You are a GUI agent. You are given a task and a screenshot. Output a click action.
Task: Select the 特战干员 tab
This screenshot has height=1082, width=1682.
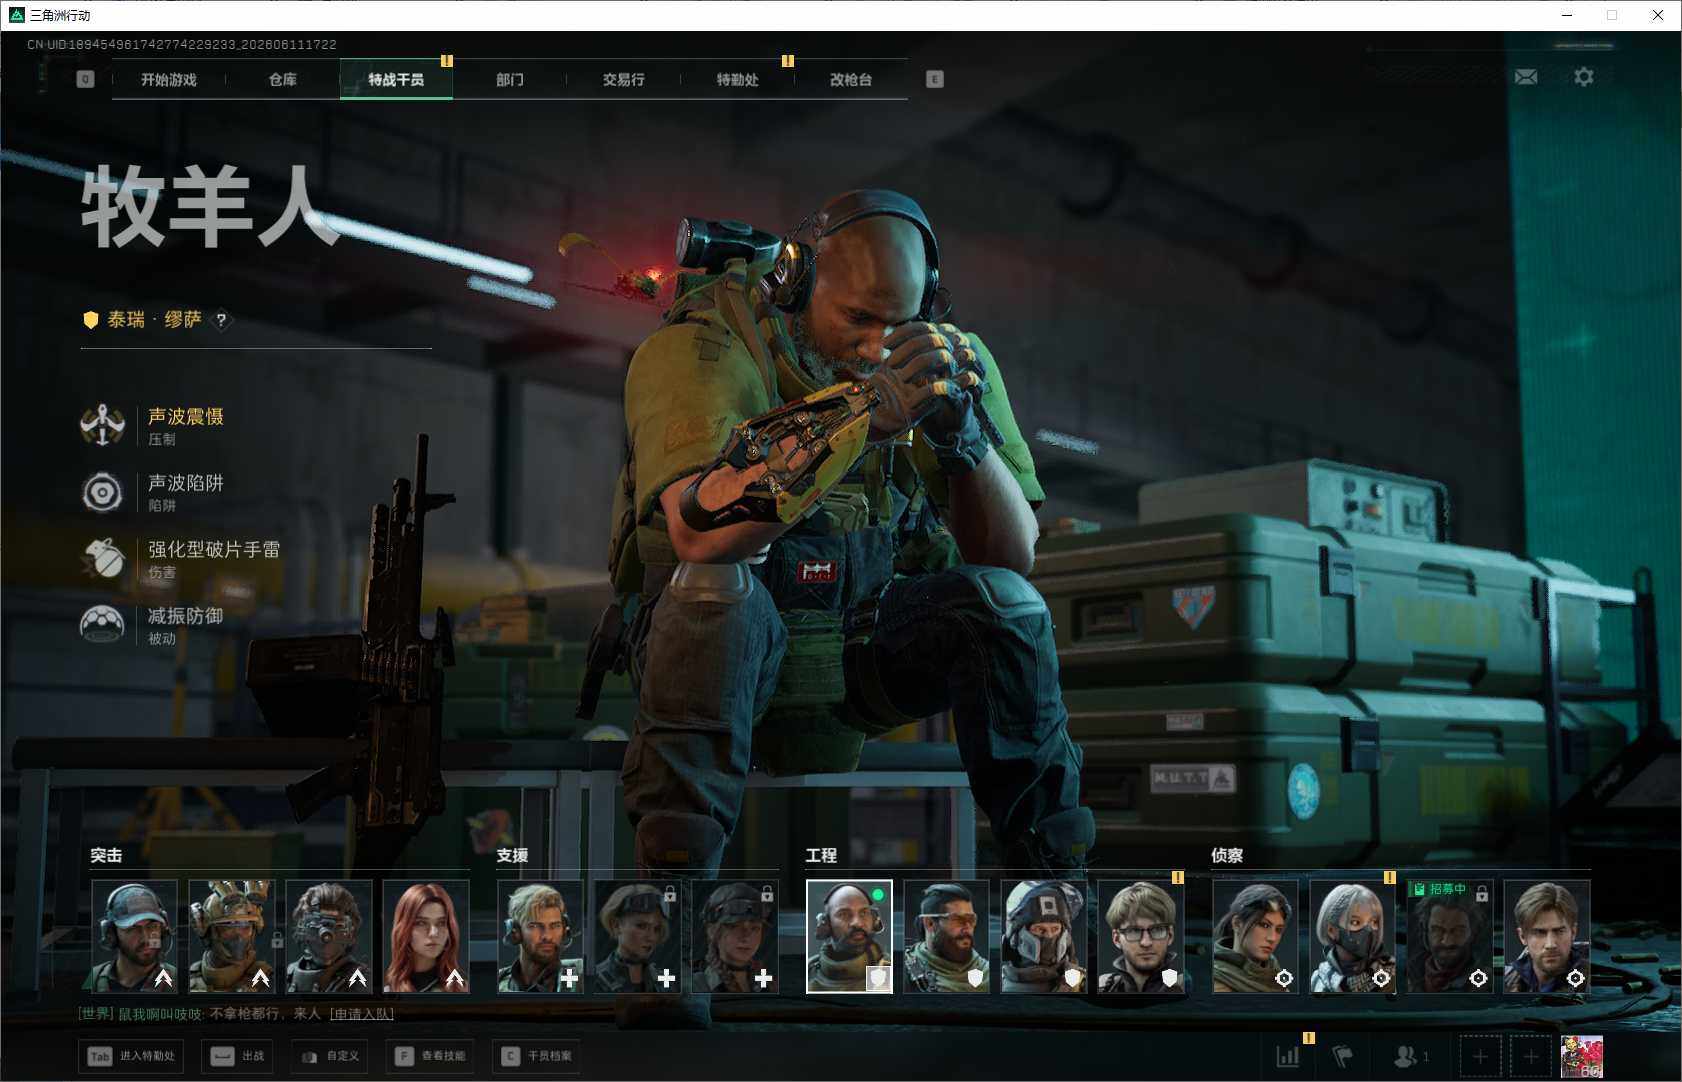(x=396, y=79)
